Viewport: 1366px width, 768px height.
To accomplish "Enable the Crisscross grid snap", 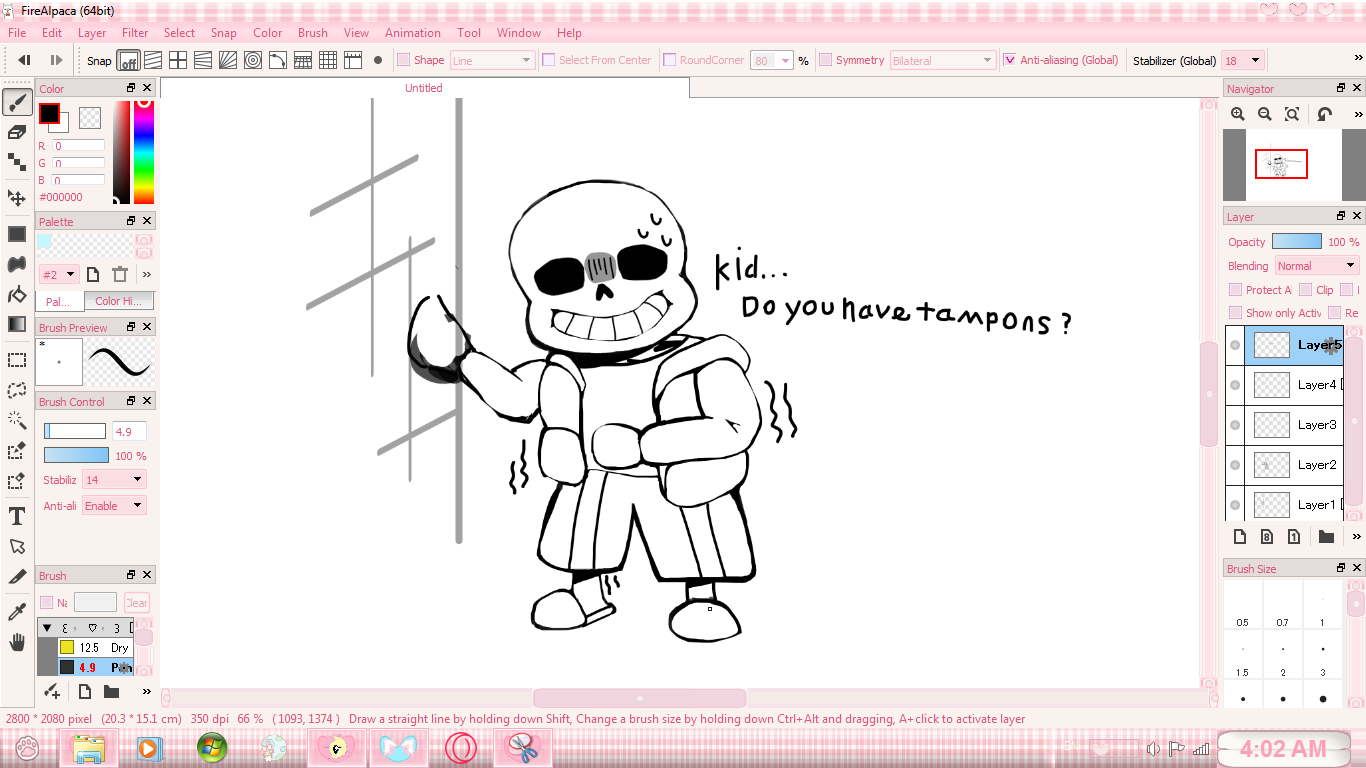I will (178, 60).
